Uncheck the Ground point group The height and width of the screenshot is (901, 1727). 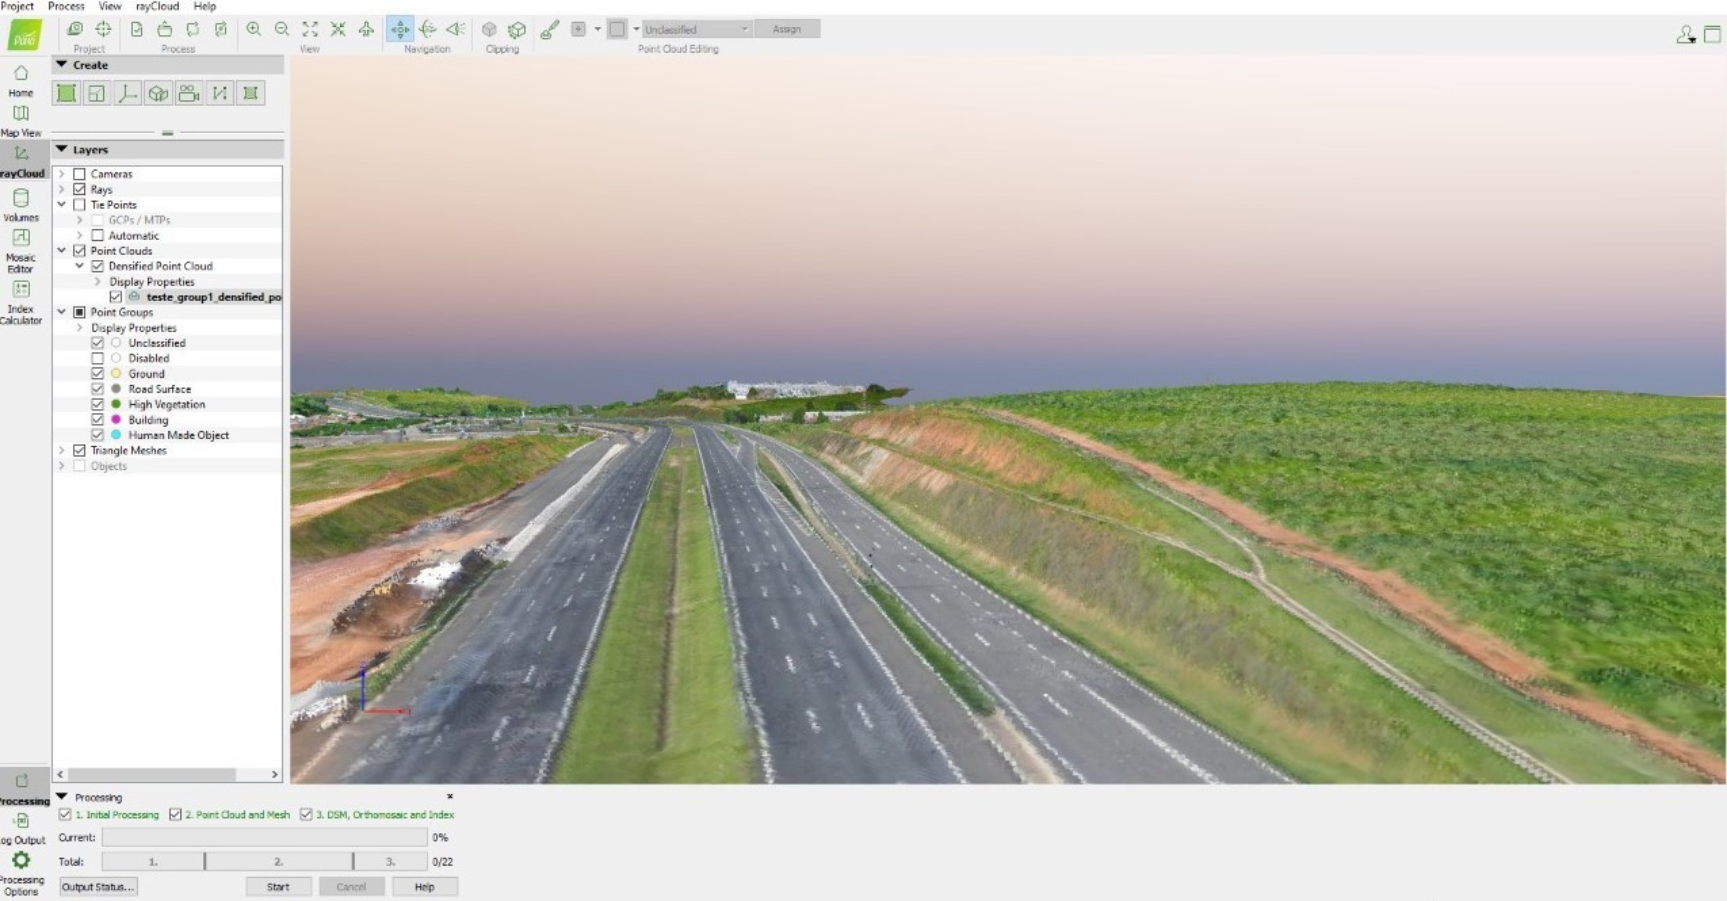pyautogui.click(x=98, y=374)
